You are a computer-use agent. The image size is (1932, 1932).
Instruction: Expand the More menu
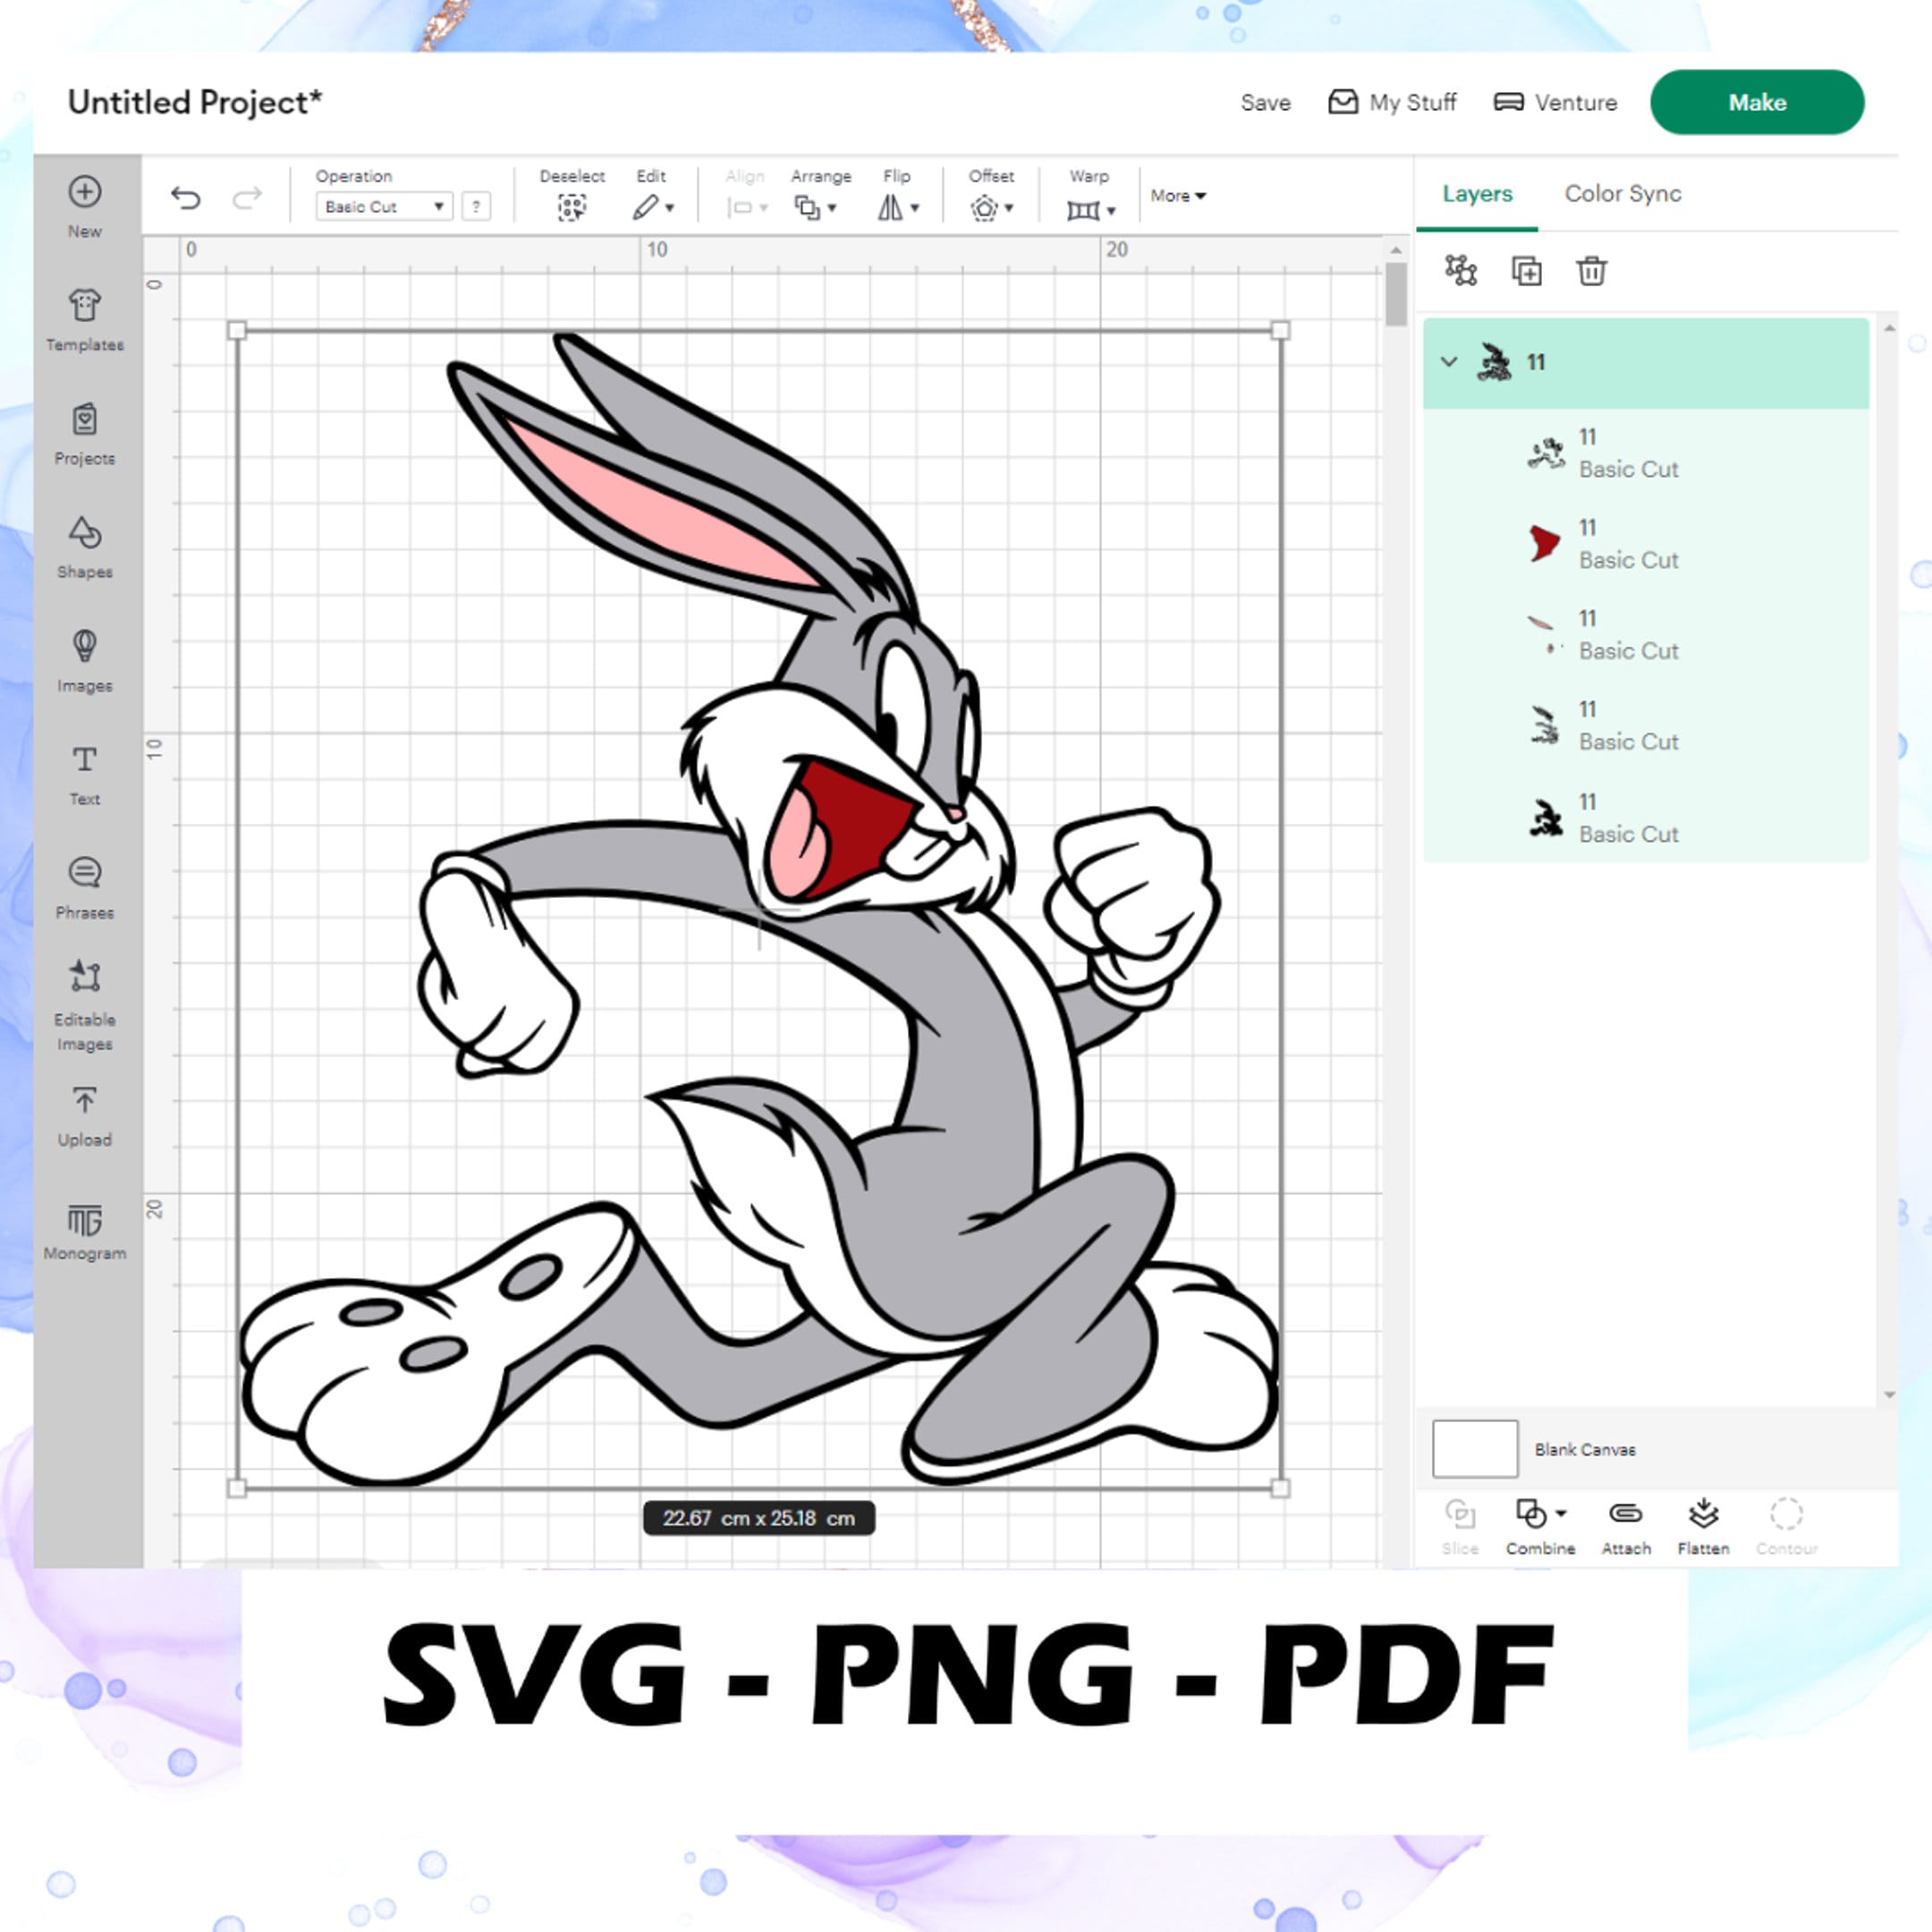point(1178,196)
